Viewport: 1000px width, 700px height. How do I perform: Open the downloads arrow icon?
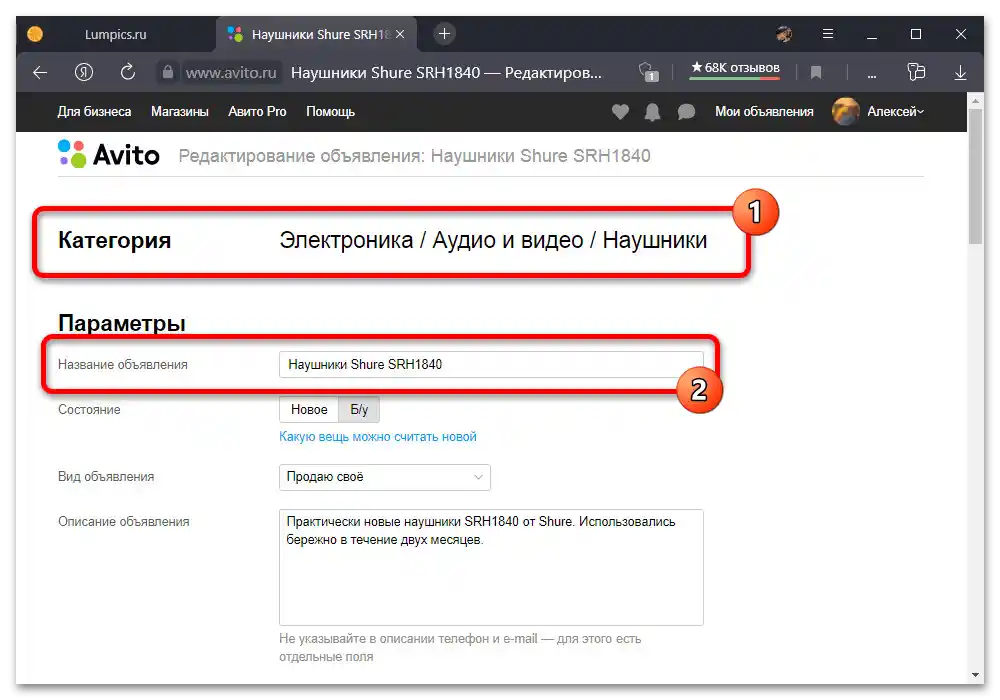[x=960, y=73]
